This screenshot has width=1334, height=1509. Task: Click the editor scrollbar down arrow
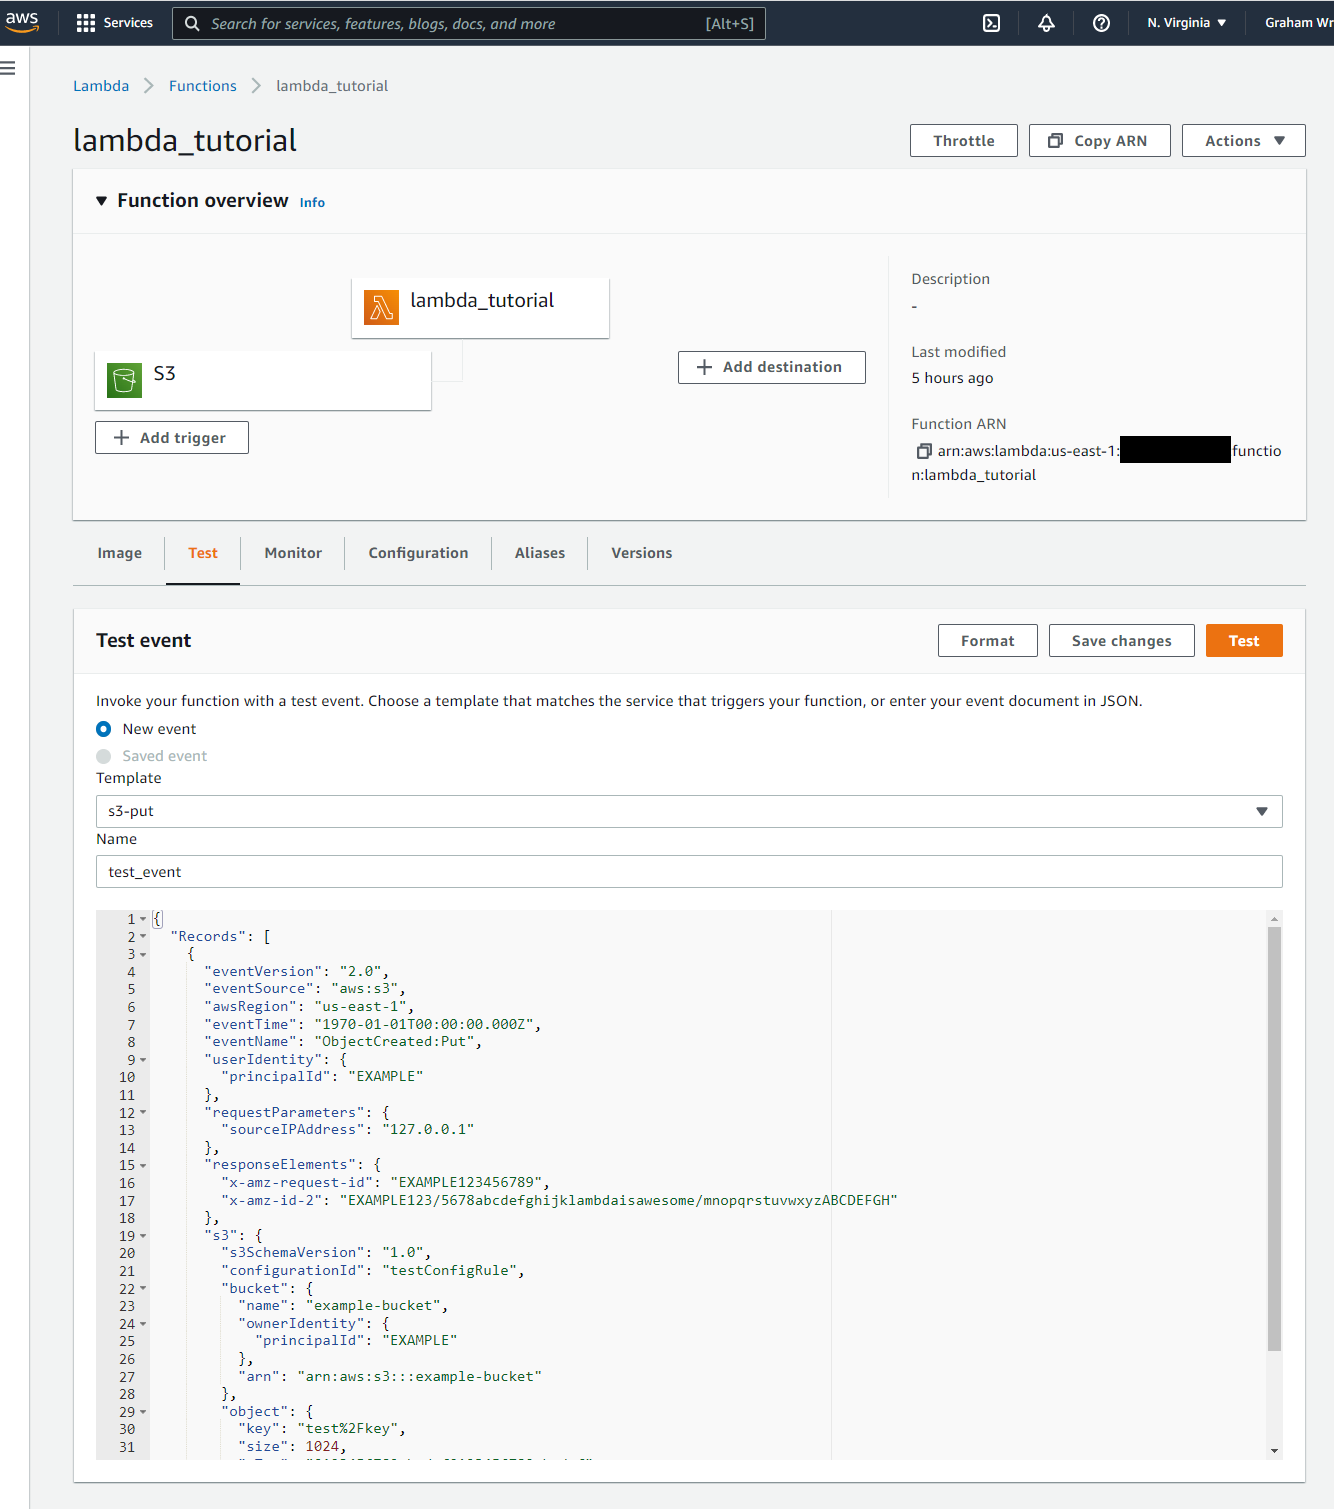[1274, 1451]
